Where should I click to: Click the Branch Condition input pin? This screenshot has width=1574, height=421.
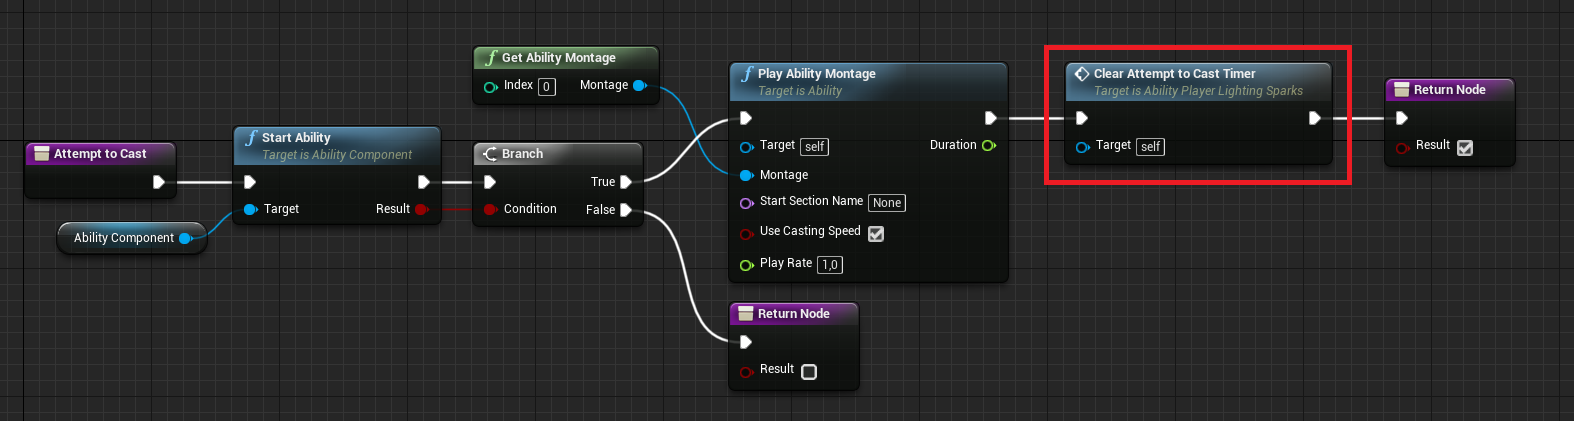pyautogui.click(x=490, y=209)
